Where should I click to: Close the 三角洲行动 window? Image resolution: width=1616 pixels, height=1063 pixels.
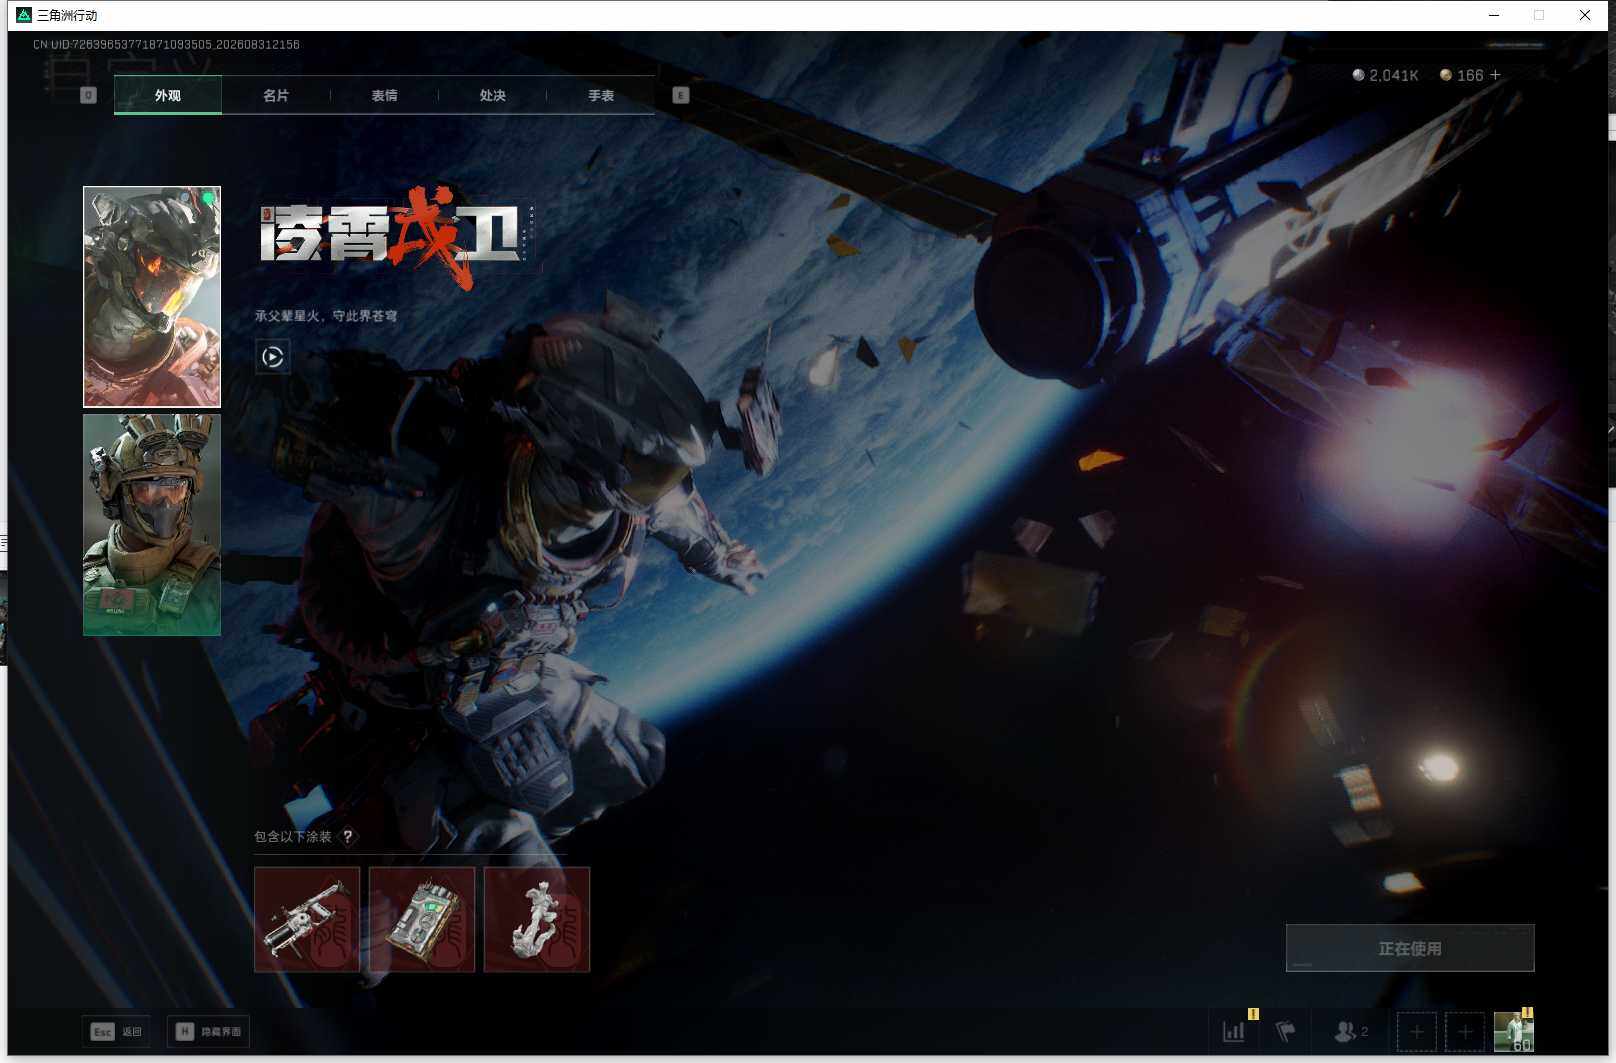(1585, 15)
